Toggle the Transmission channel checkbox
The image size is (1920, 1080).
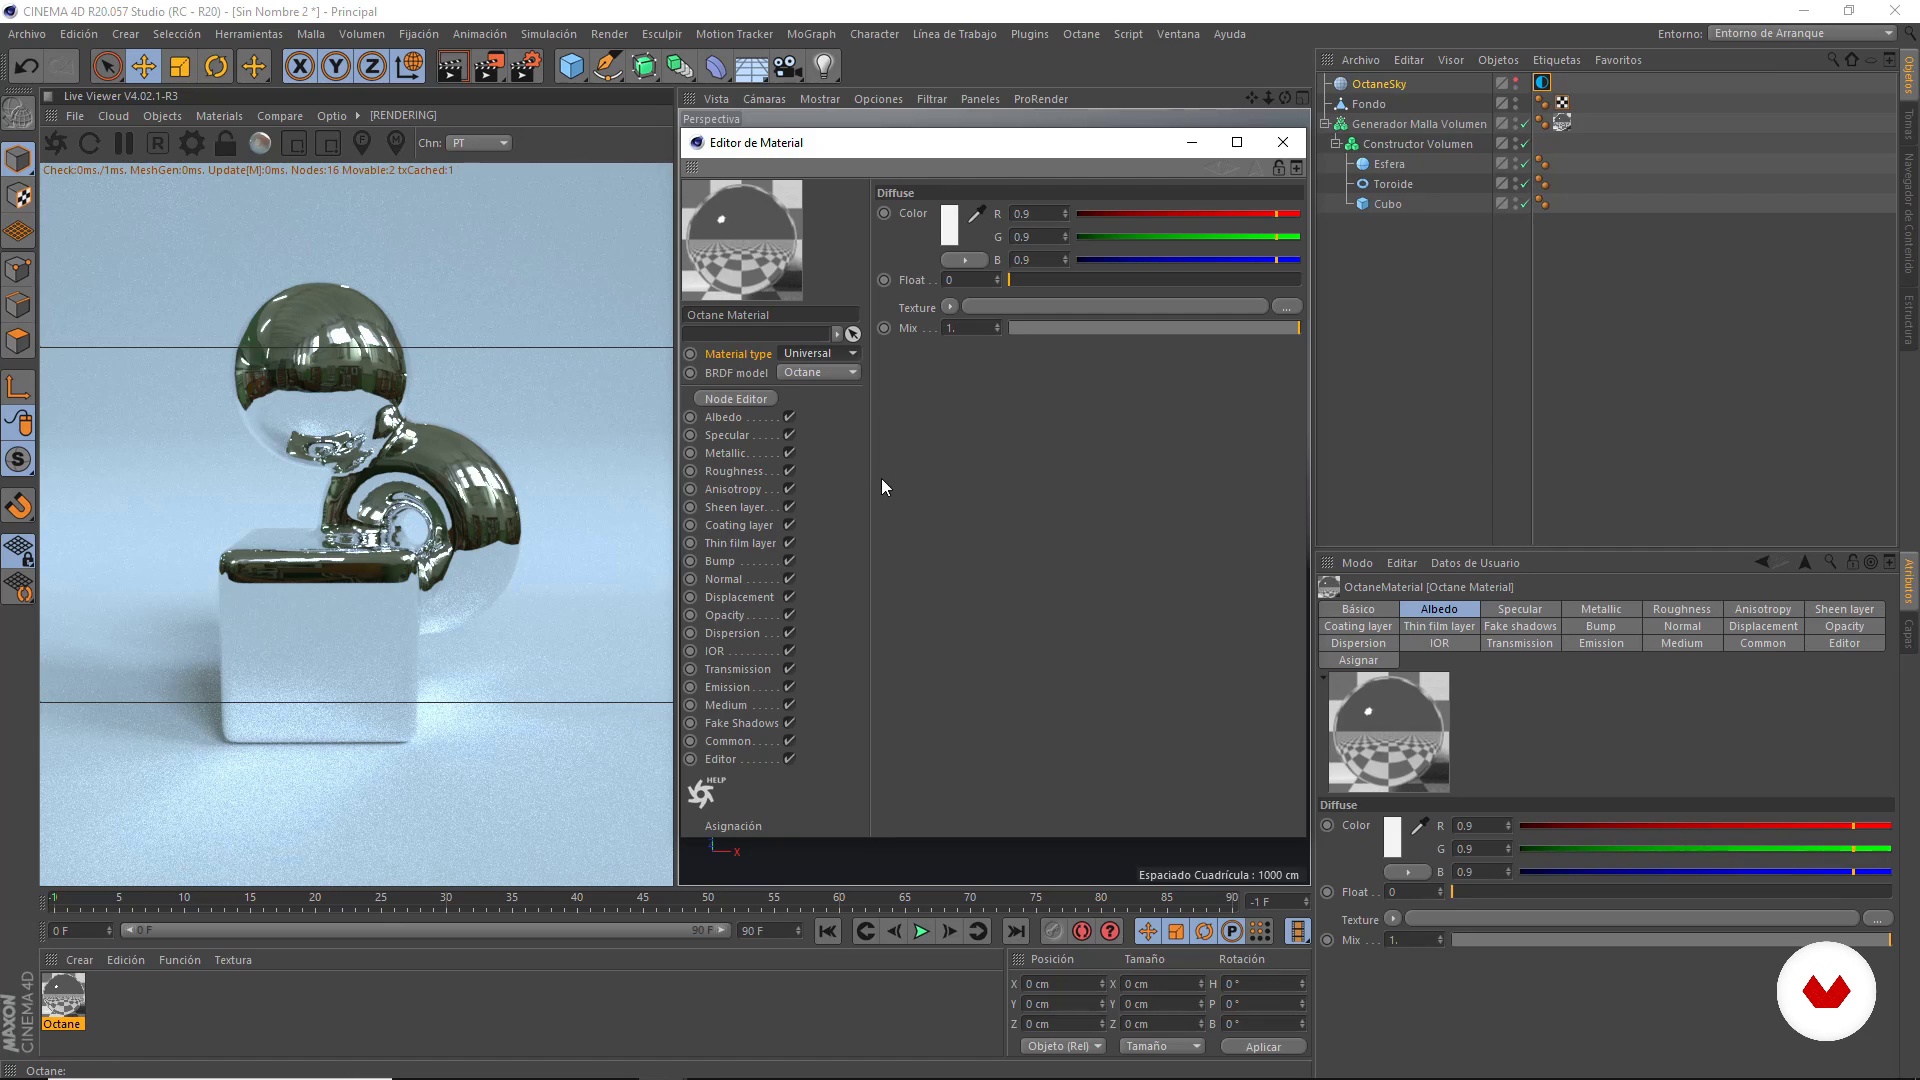click(x=789, y=669)
